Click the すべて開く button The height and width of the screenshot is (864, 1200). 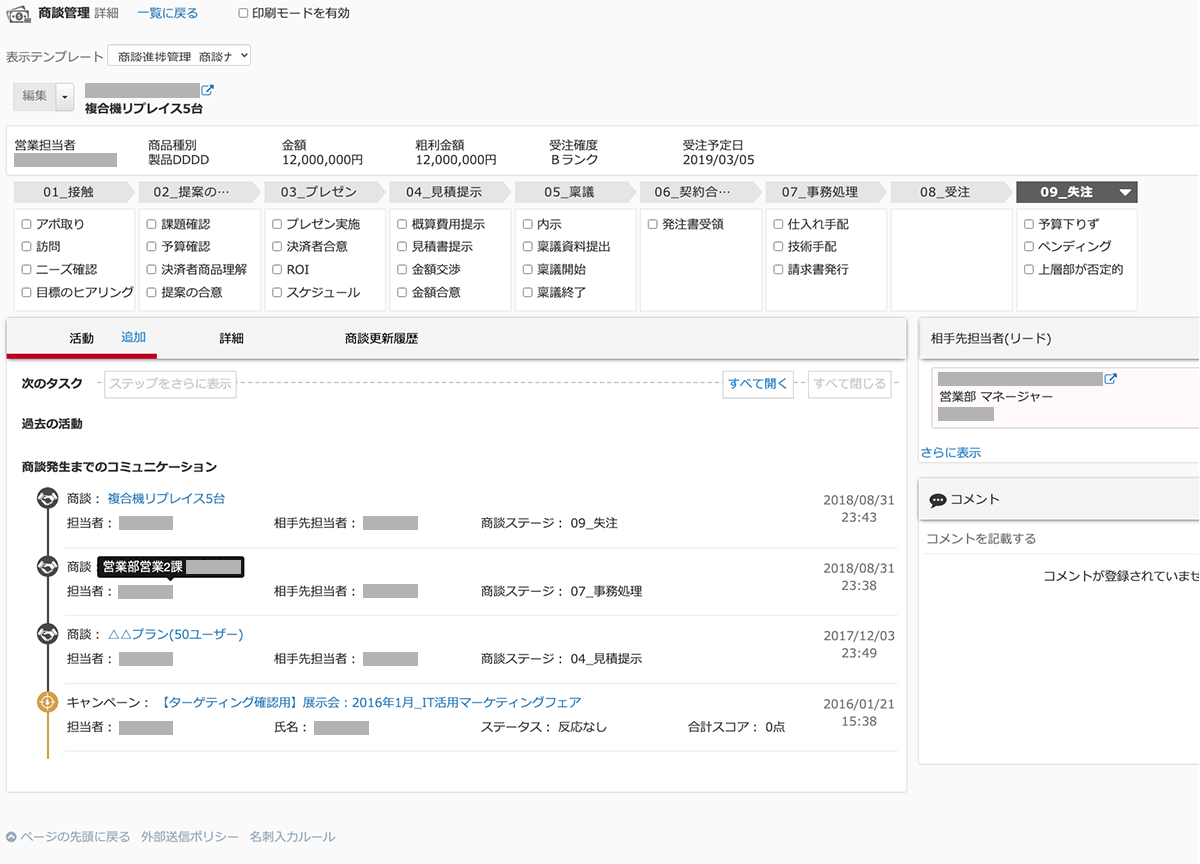click(758, 384)
